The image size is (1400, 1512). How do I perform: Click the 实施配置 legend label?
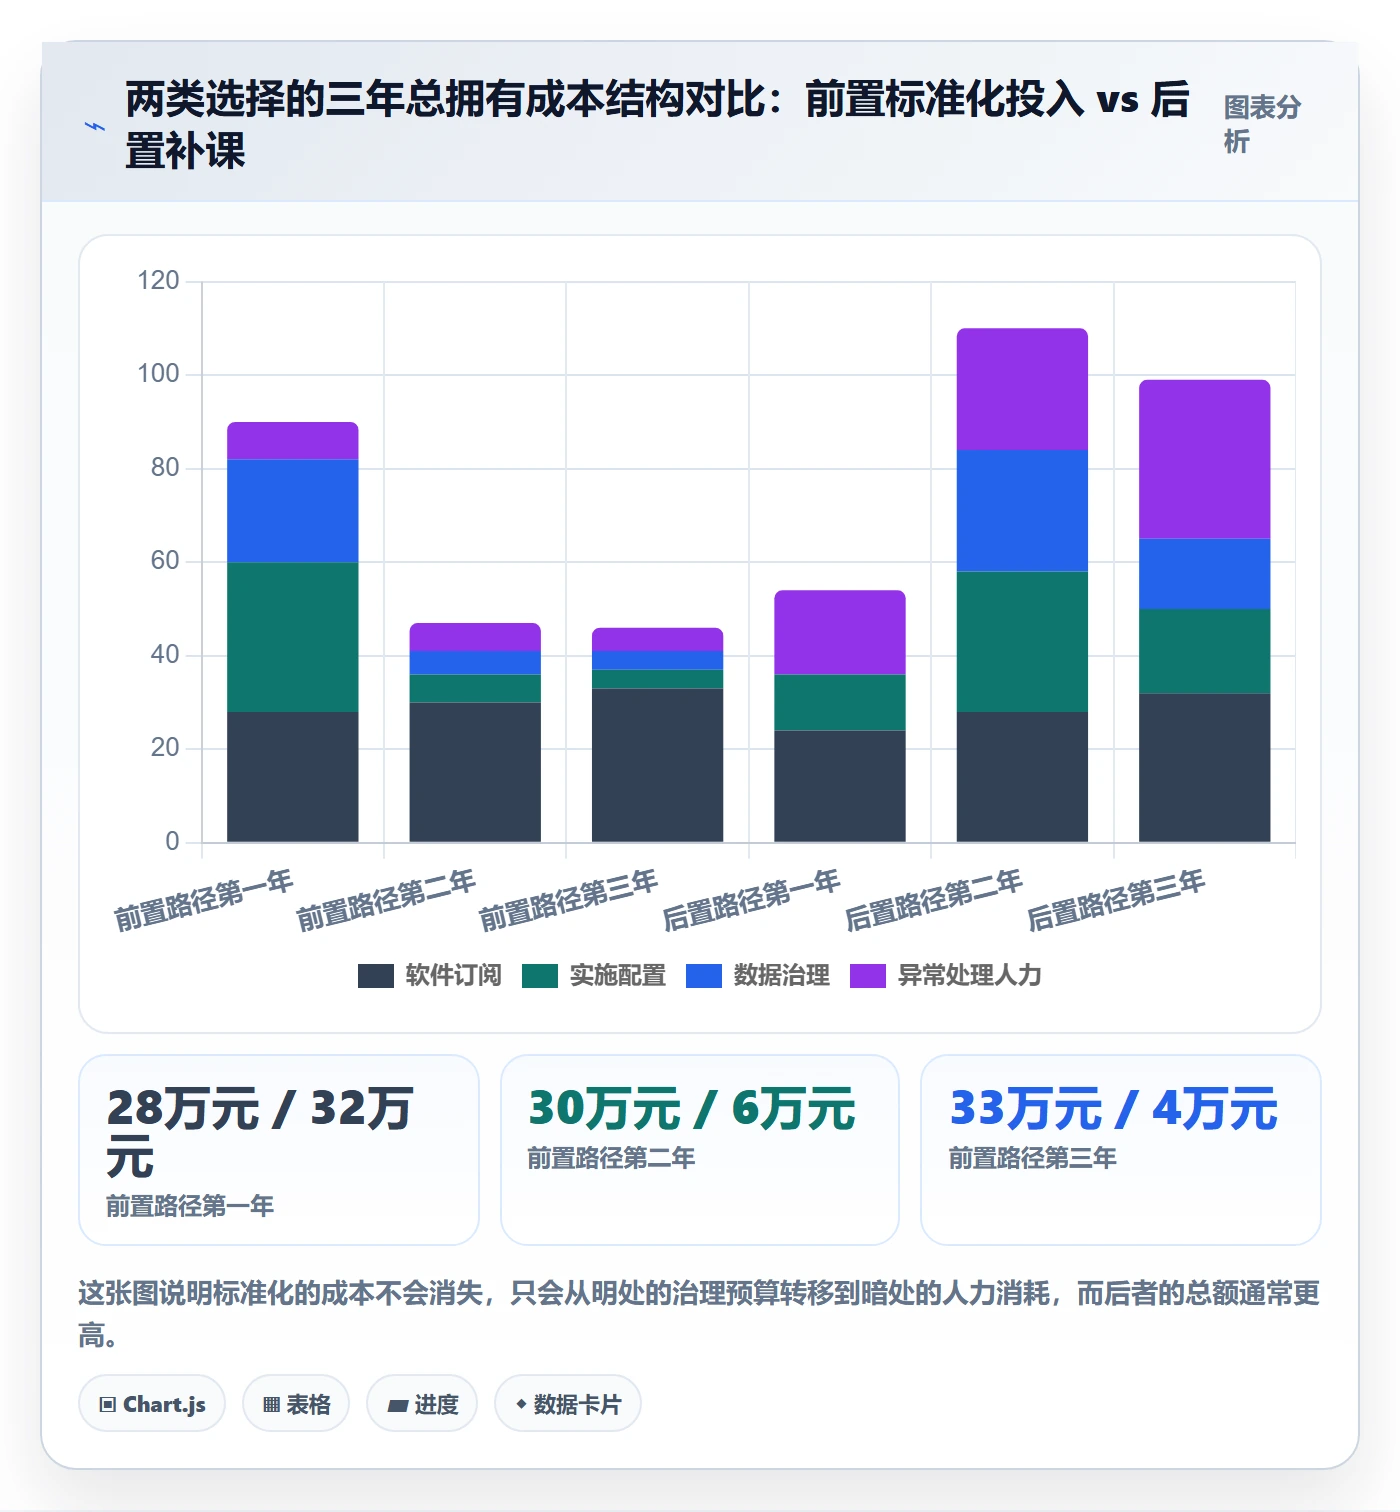pos(618,975)
